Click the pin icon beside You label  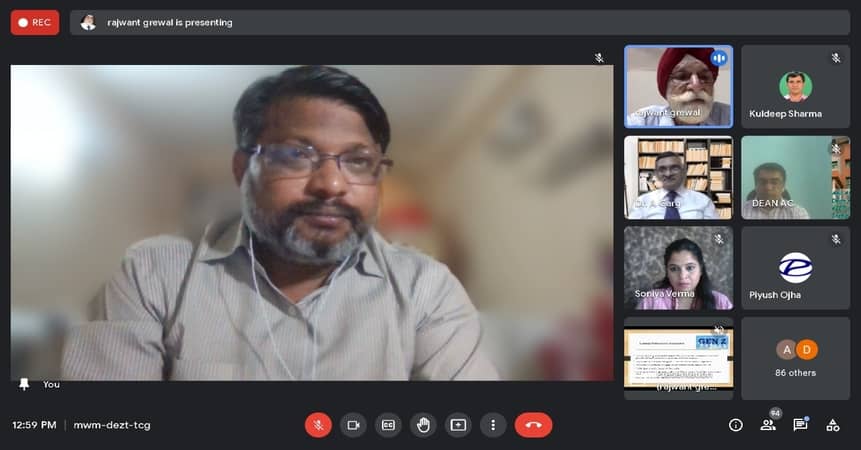click(25, 384)
